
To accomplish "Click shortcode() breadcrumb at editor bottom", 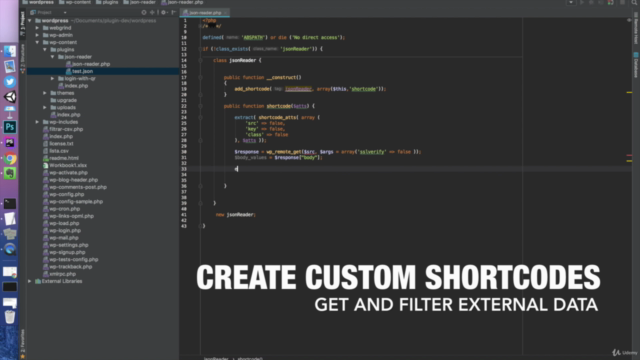I will [250, 358].
